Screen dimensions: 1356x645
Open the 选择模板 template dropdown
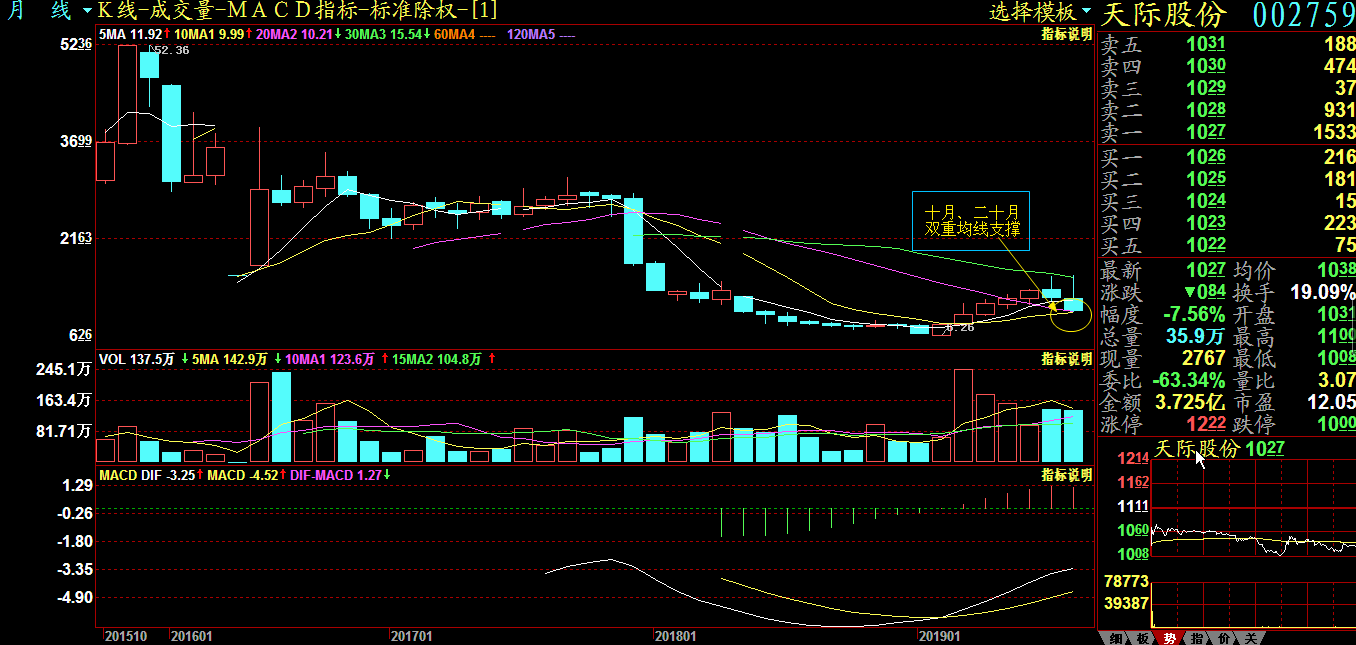(x=1042, y=12)
